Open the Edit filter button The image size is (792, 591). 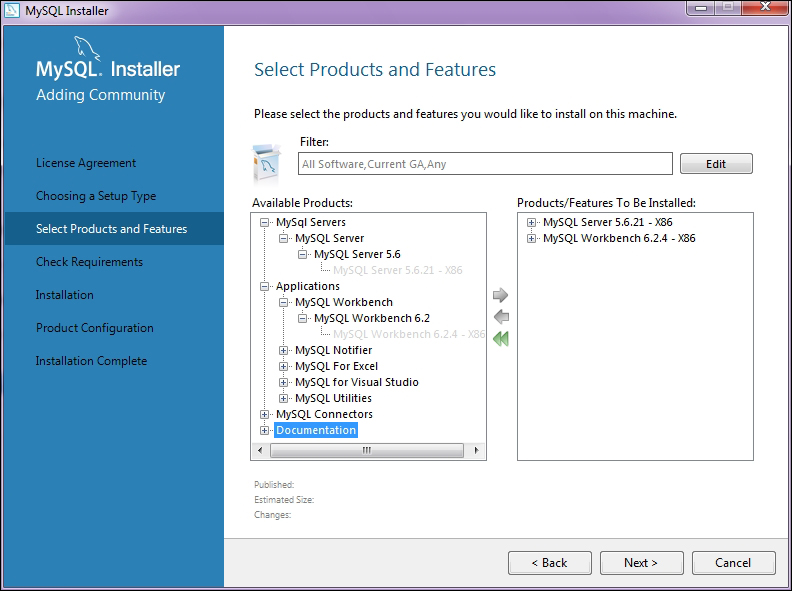coord(715,164)
